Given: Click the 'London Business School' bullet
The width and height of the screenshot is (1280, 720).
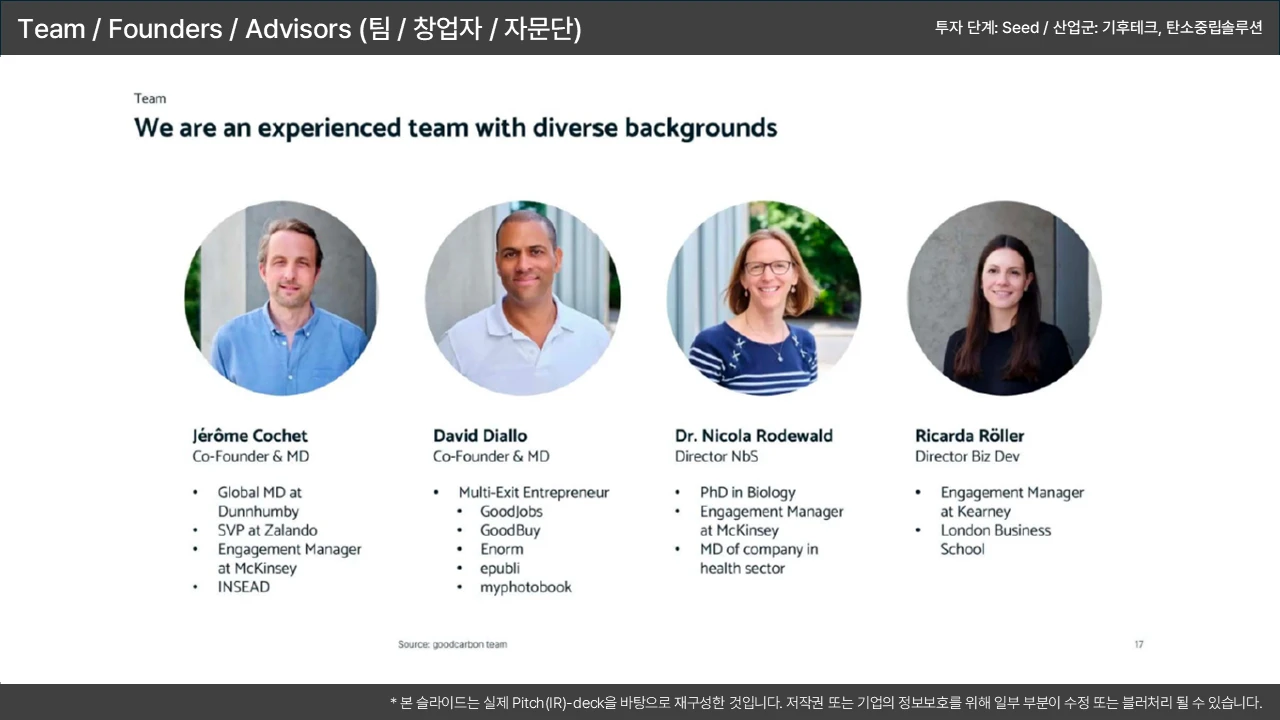Looking at the screenshot, I should click(x=995, y=539).
